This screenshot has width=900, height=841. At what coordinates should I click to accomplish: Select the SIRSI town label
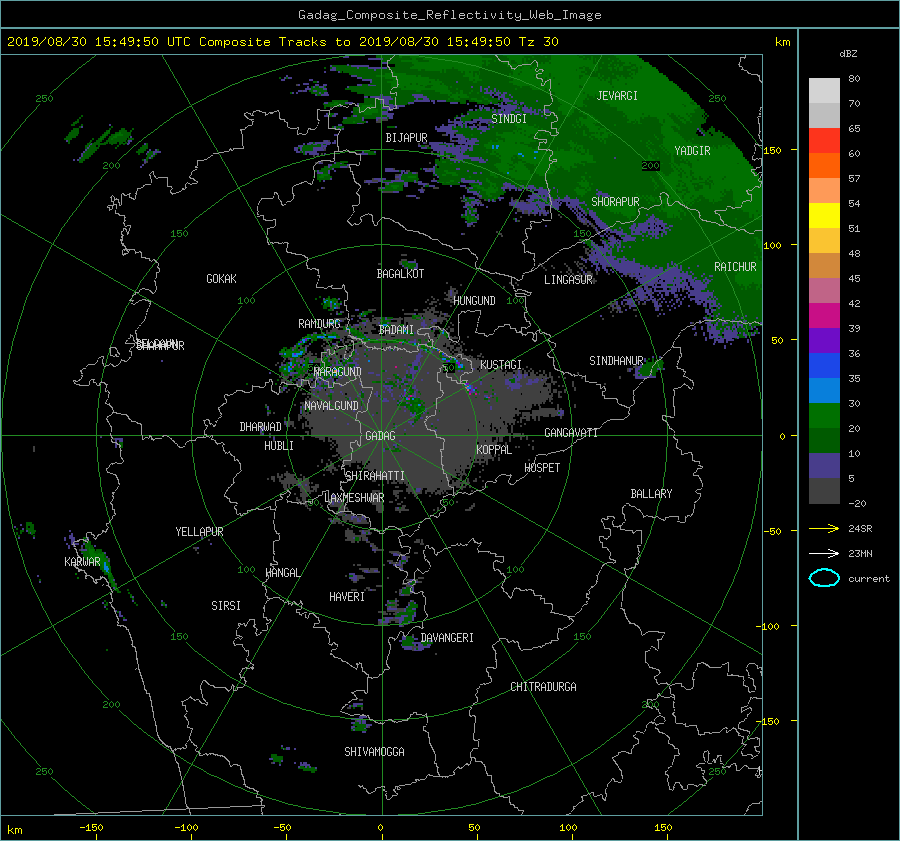point(226,606)
